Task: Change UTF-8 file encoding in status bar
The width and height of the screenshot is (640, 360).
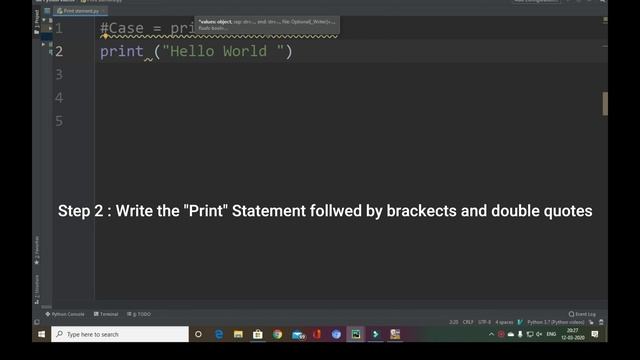Action: [484, 322]
